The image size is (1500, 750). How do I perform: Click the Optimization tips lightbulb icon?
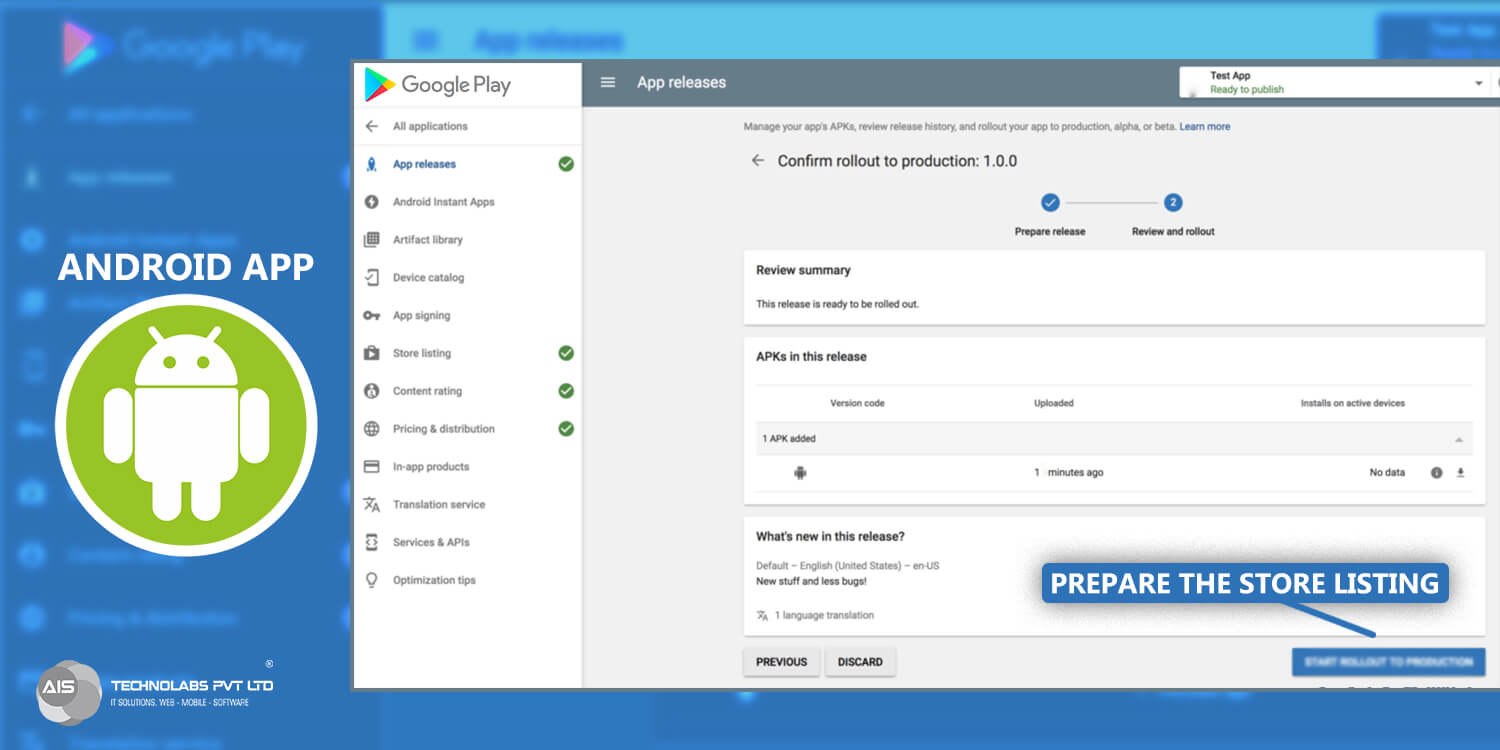[372, 580]
